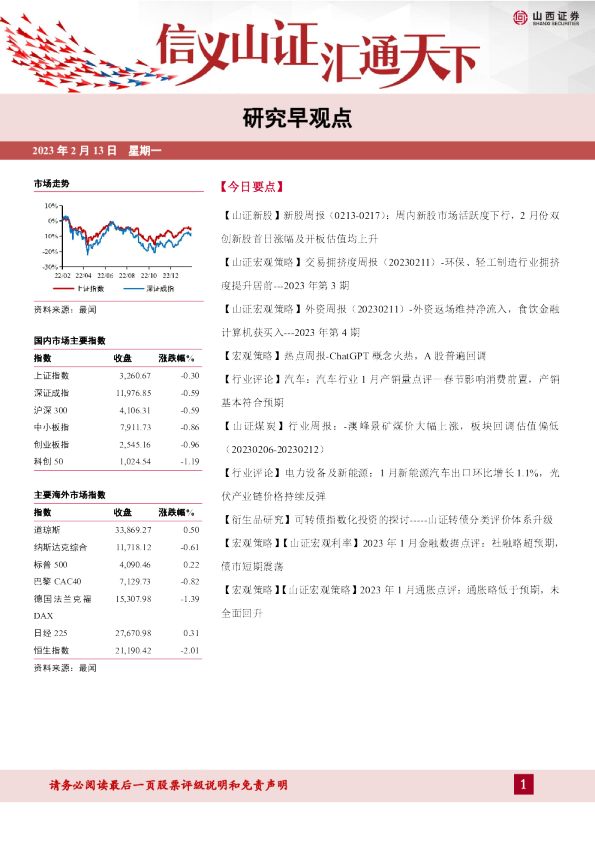Select the 上证指数 row in table

(x=118, y=375)
